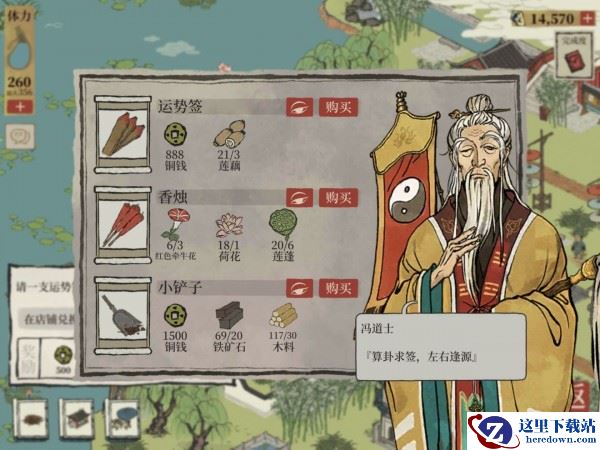Toggle the eye icon beside 香烛
Viewport: 600px width, 450px height.
pos(300,198)
